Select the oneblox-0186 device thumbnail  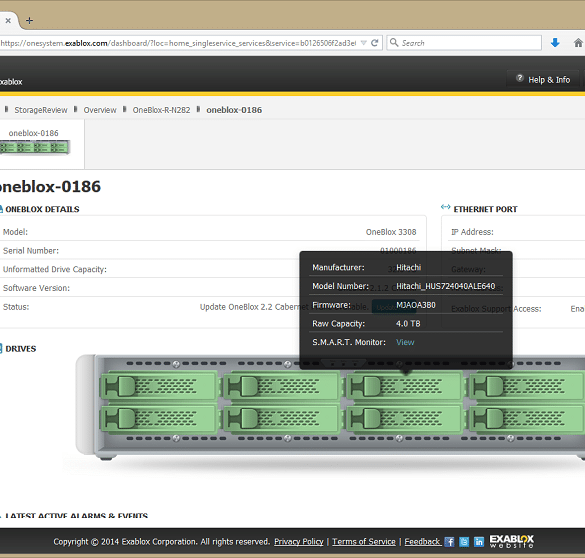34,147
